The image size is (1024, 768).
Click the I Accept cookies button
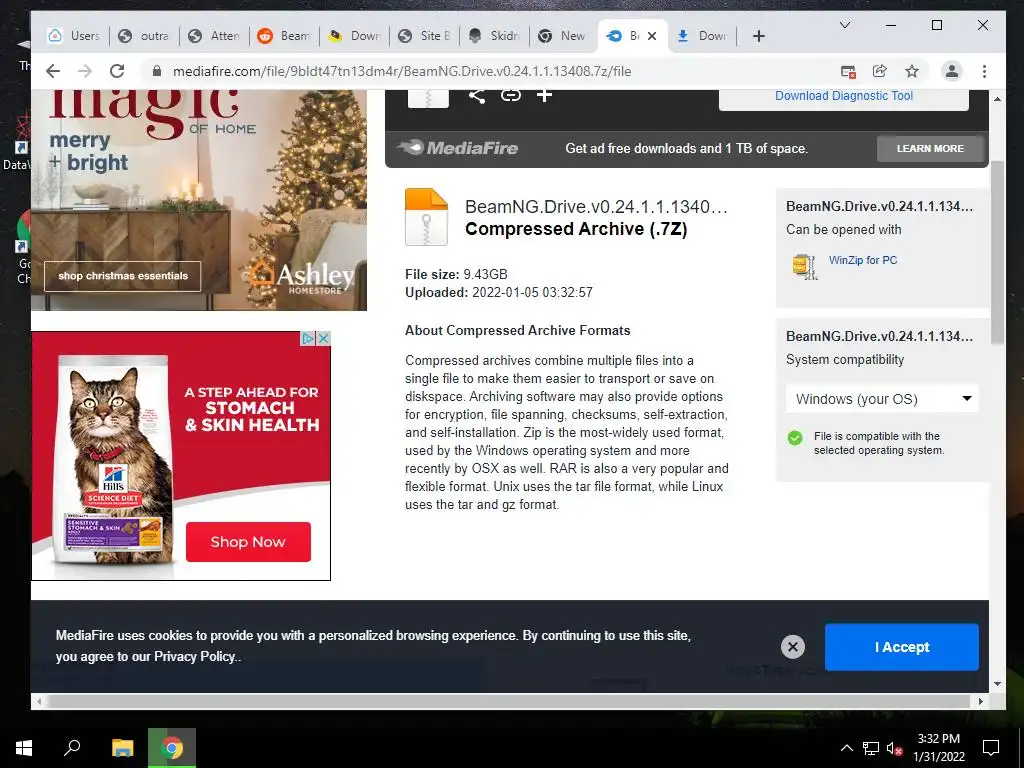[x=901, y=647]
